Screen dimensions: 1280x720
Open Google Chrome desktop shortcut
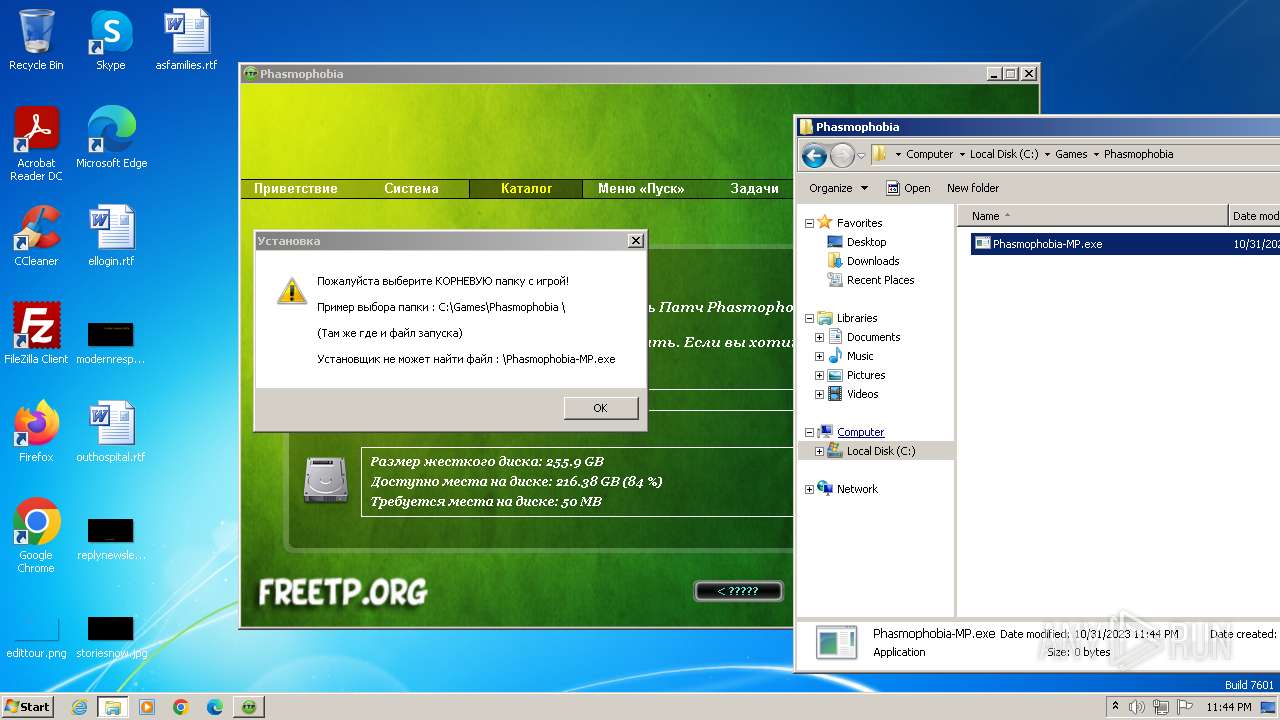36,536
